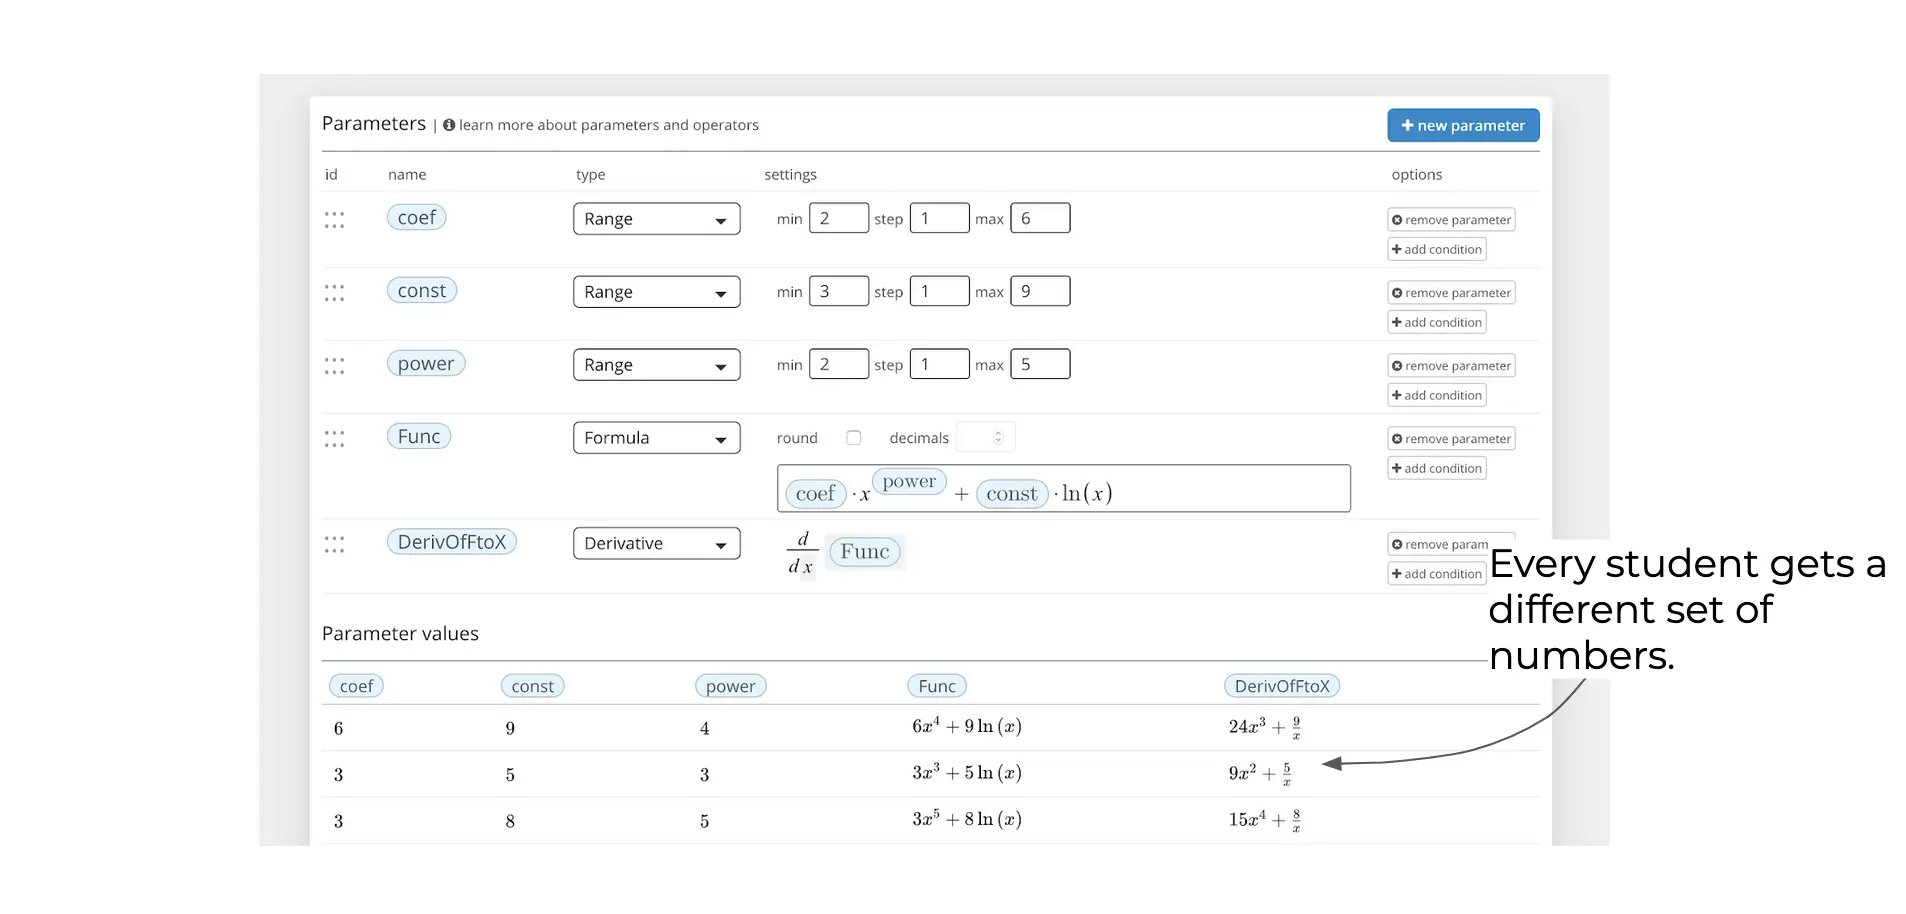Open the Formula type dropdown for Func
Viewport: 1906px width, 914px height.
pyautogui.click(x=656, y=438)
